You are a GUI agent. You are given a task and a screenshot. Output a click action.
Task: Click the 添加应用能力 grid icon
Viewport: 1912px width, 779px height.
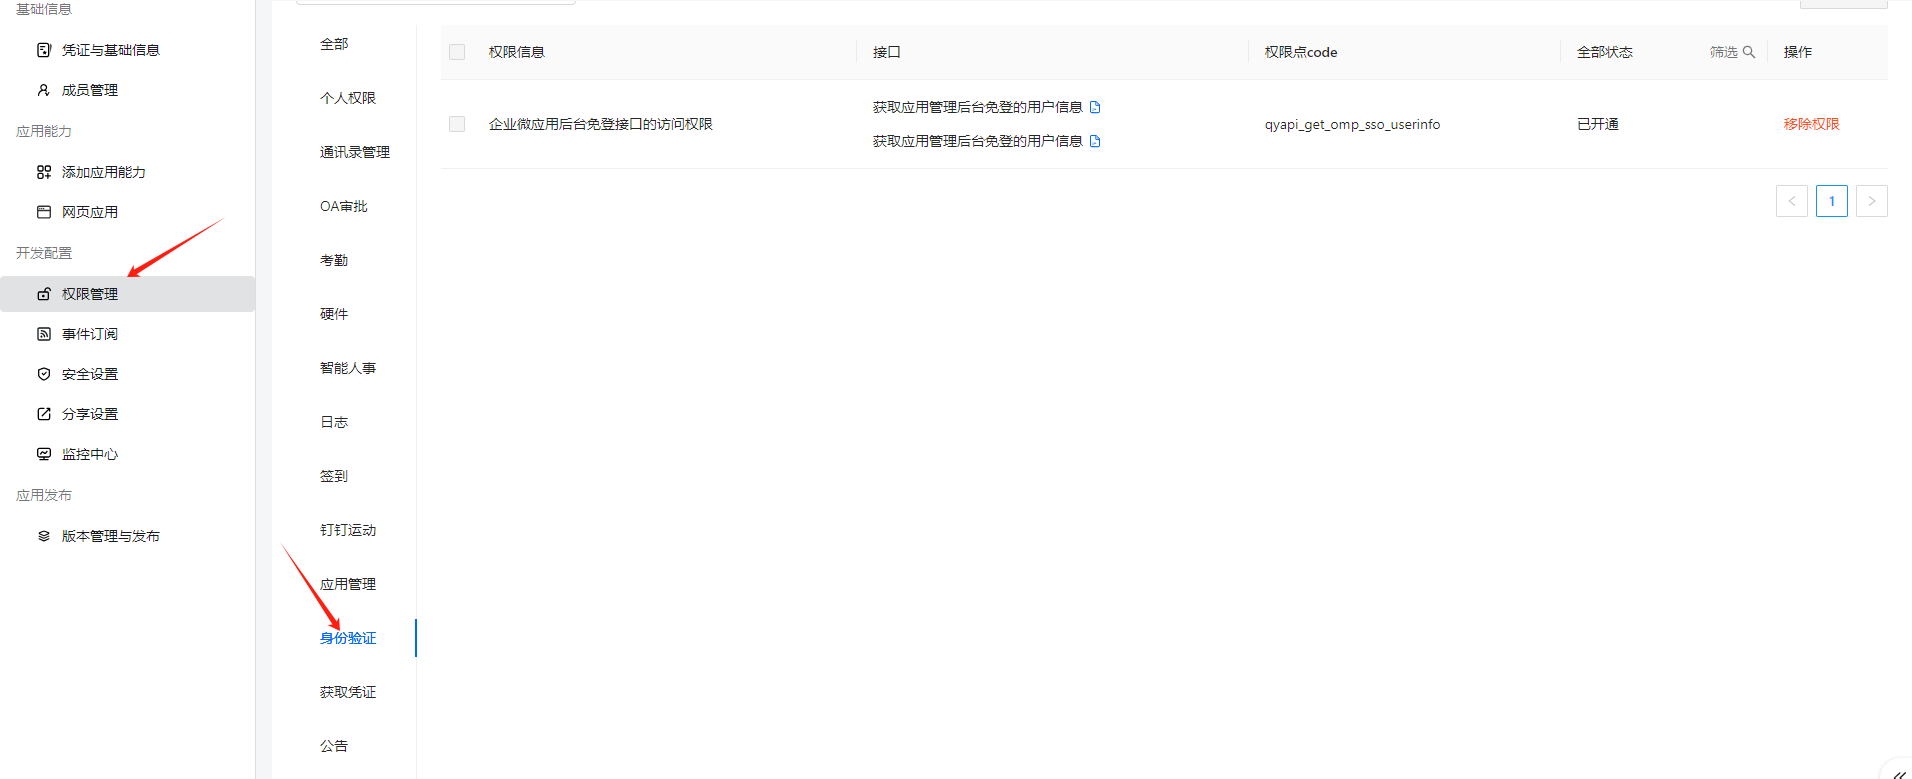44,172
